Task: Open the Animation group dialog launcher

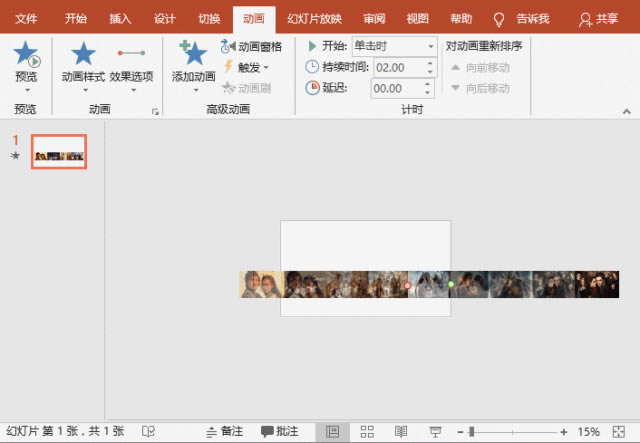Action: (x=155, y=112)
